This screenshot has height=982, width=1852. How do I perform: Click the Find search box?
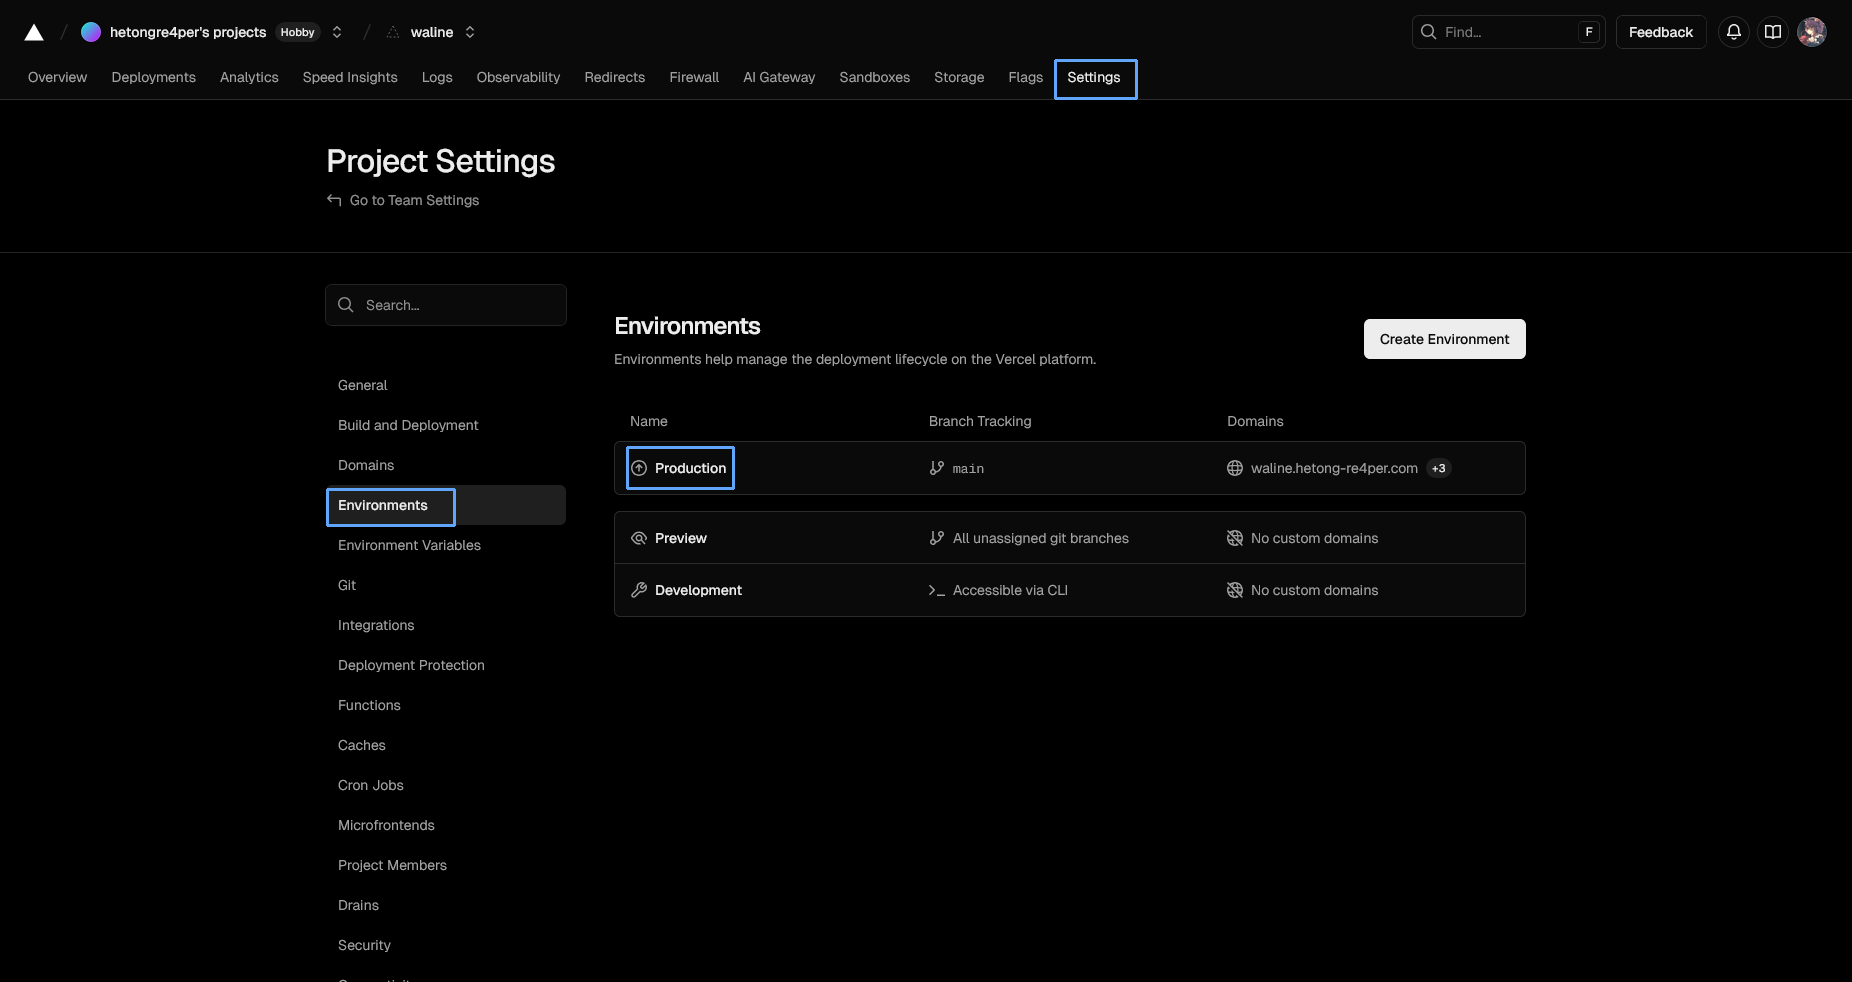[x=1505, y=32]
